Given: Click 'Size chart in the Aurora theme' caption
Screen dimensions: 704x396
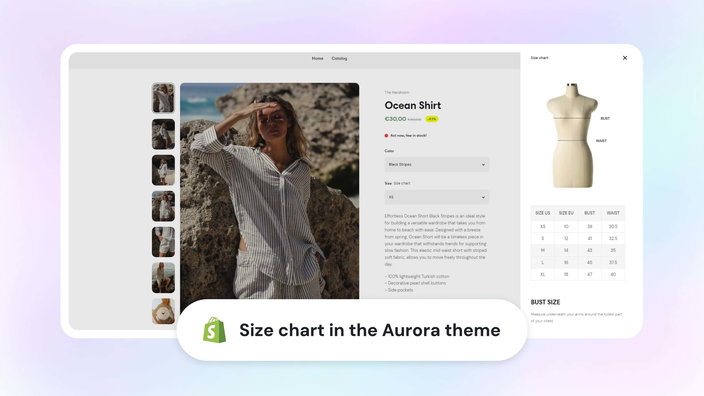Looking at the screenshot, I should [x=370, y=330].
